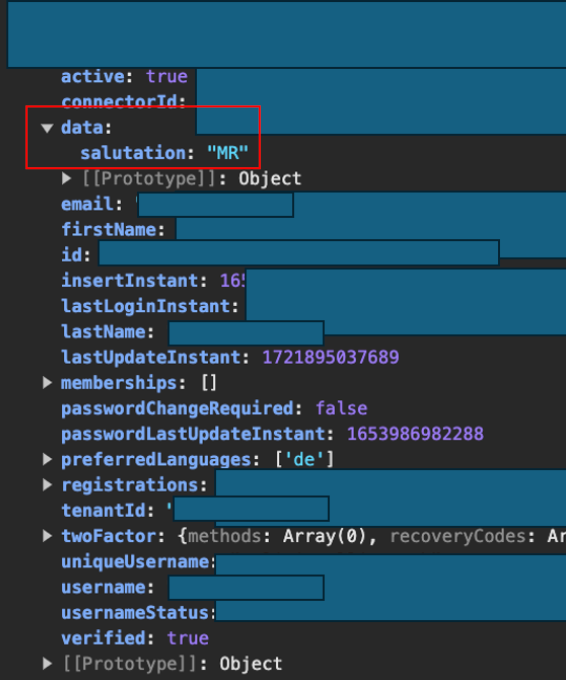
Task: Click the active true value
Action: 167,77
